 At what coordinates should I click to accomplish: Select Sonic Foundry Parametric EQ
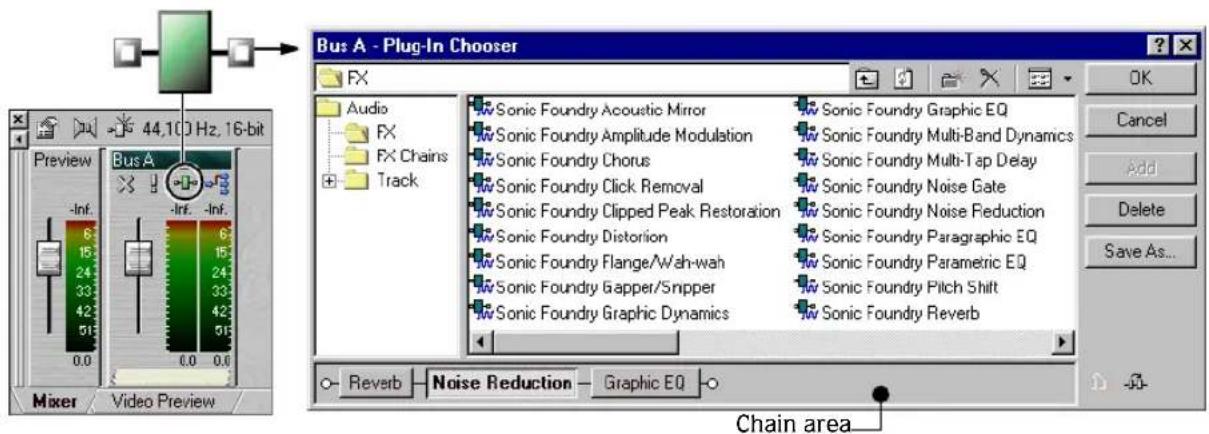(923, 262)
